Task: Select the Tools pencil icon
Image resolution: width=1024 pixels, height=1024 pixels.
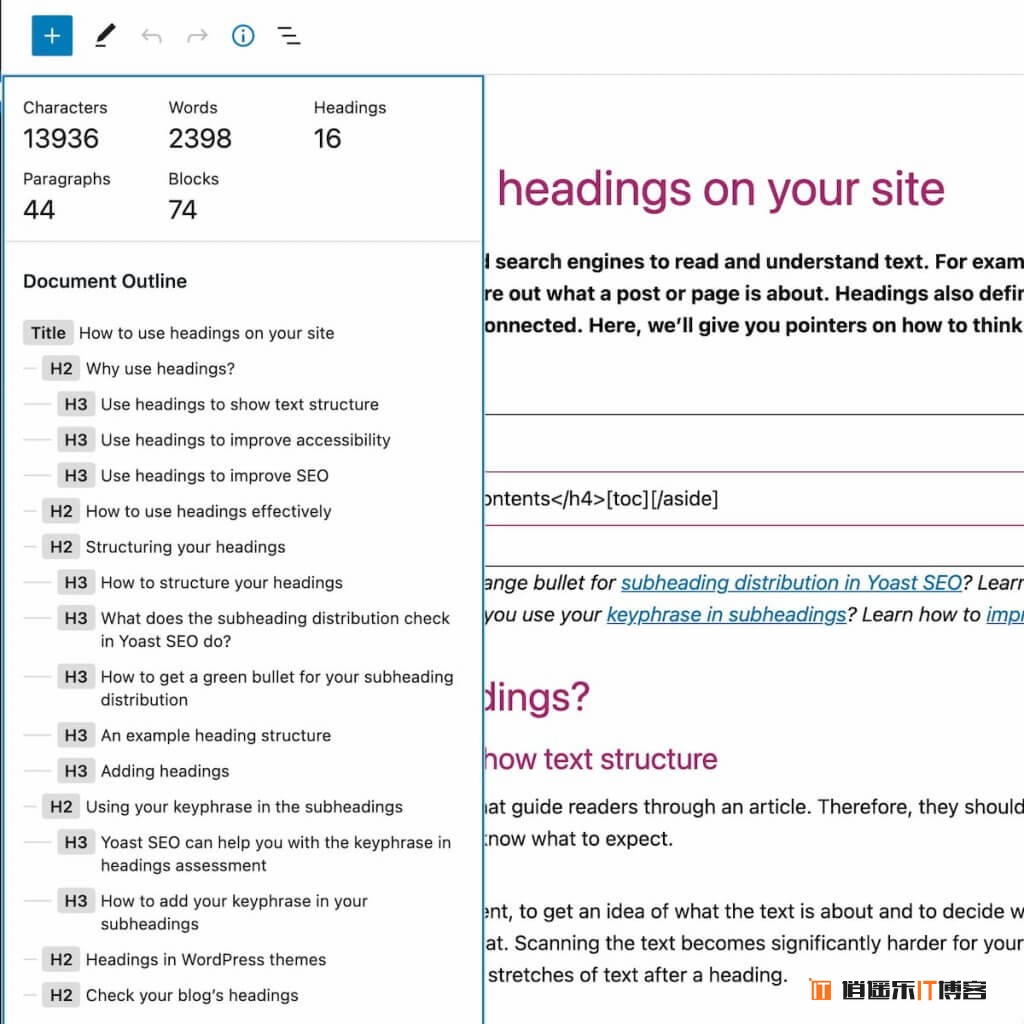Action: click(x=105, y=35)
